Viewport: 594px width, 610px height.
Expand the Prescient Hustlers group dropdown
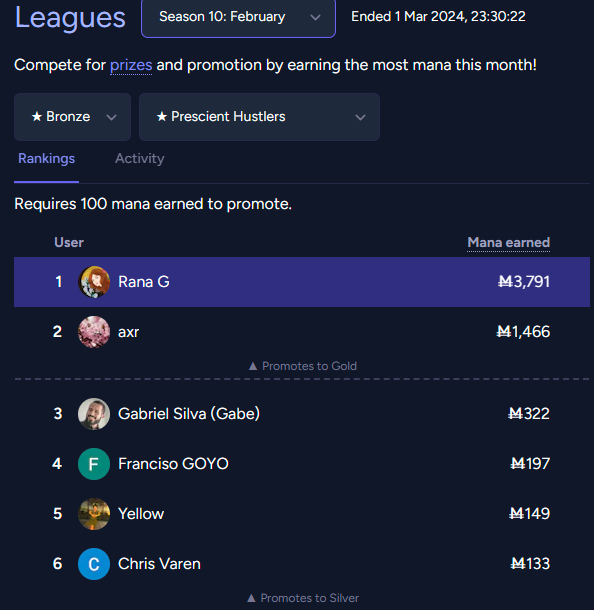259,117
